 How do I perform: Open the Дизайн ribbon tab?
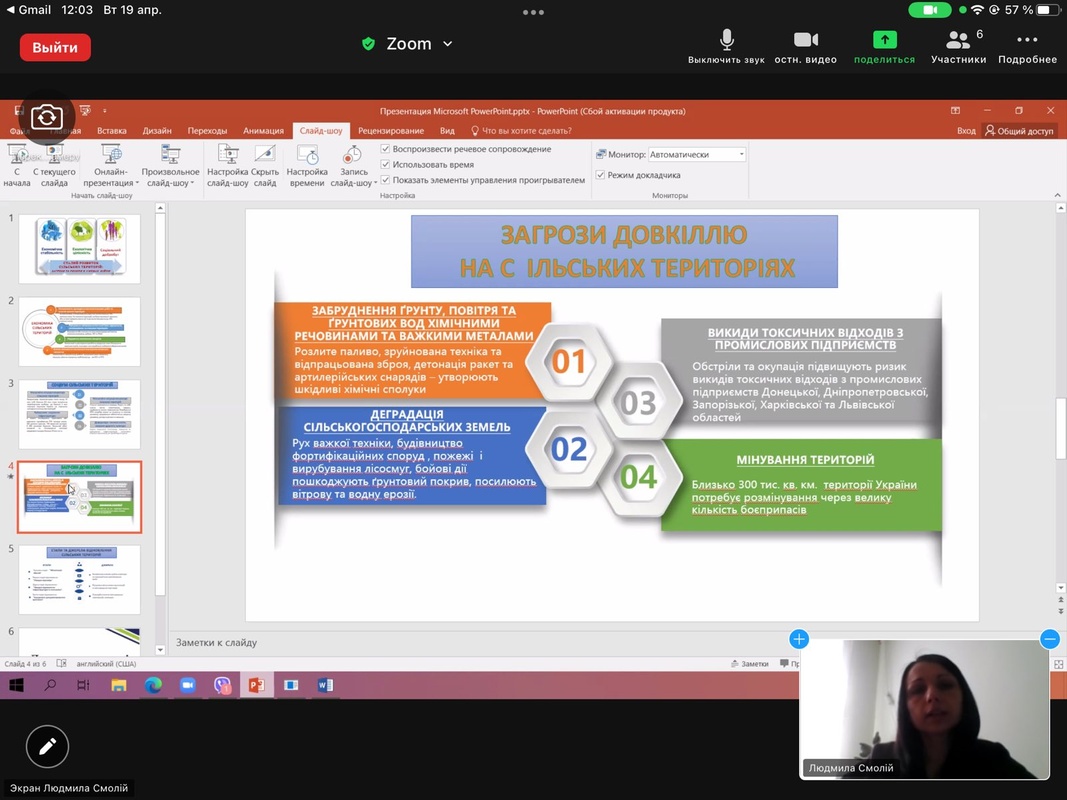pos(157,131)
